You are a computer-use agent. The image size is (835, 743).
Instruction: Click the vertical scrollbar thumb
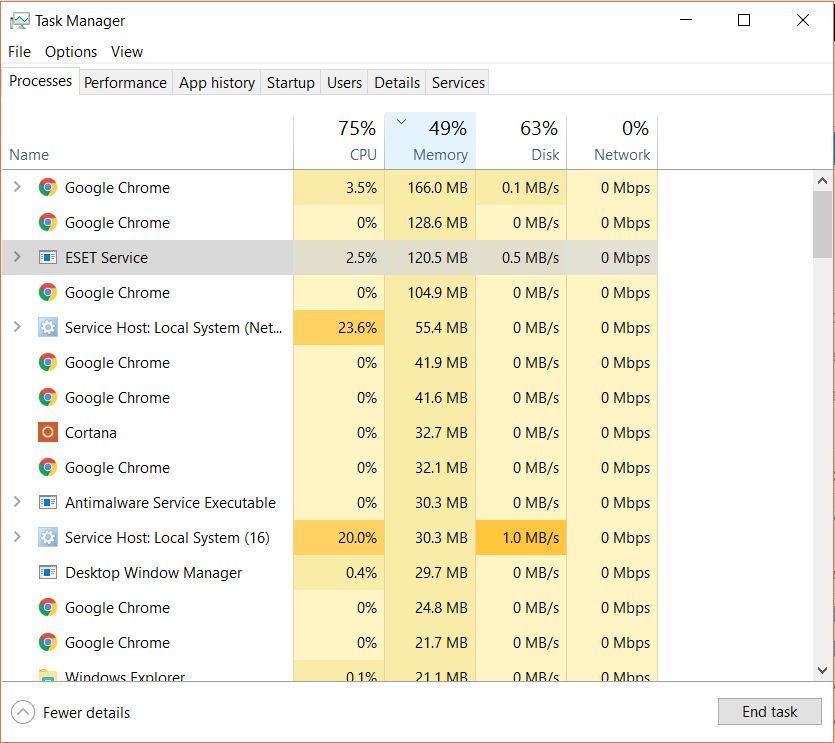click(x=822, y=224)
